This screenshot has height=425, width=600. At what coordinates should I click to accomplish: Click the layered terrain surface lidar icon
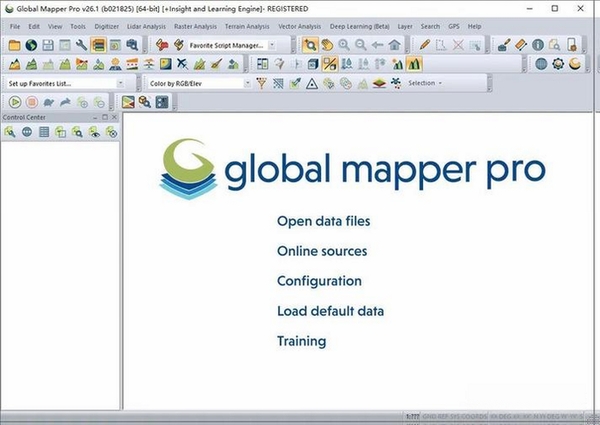(379, 83)
